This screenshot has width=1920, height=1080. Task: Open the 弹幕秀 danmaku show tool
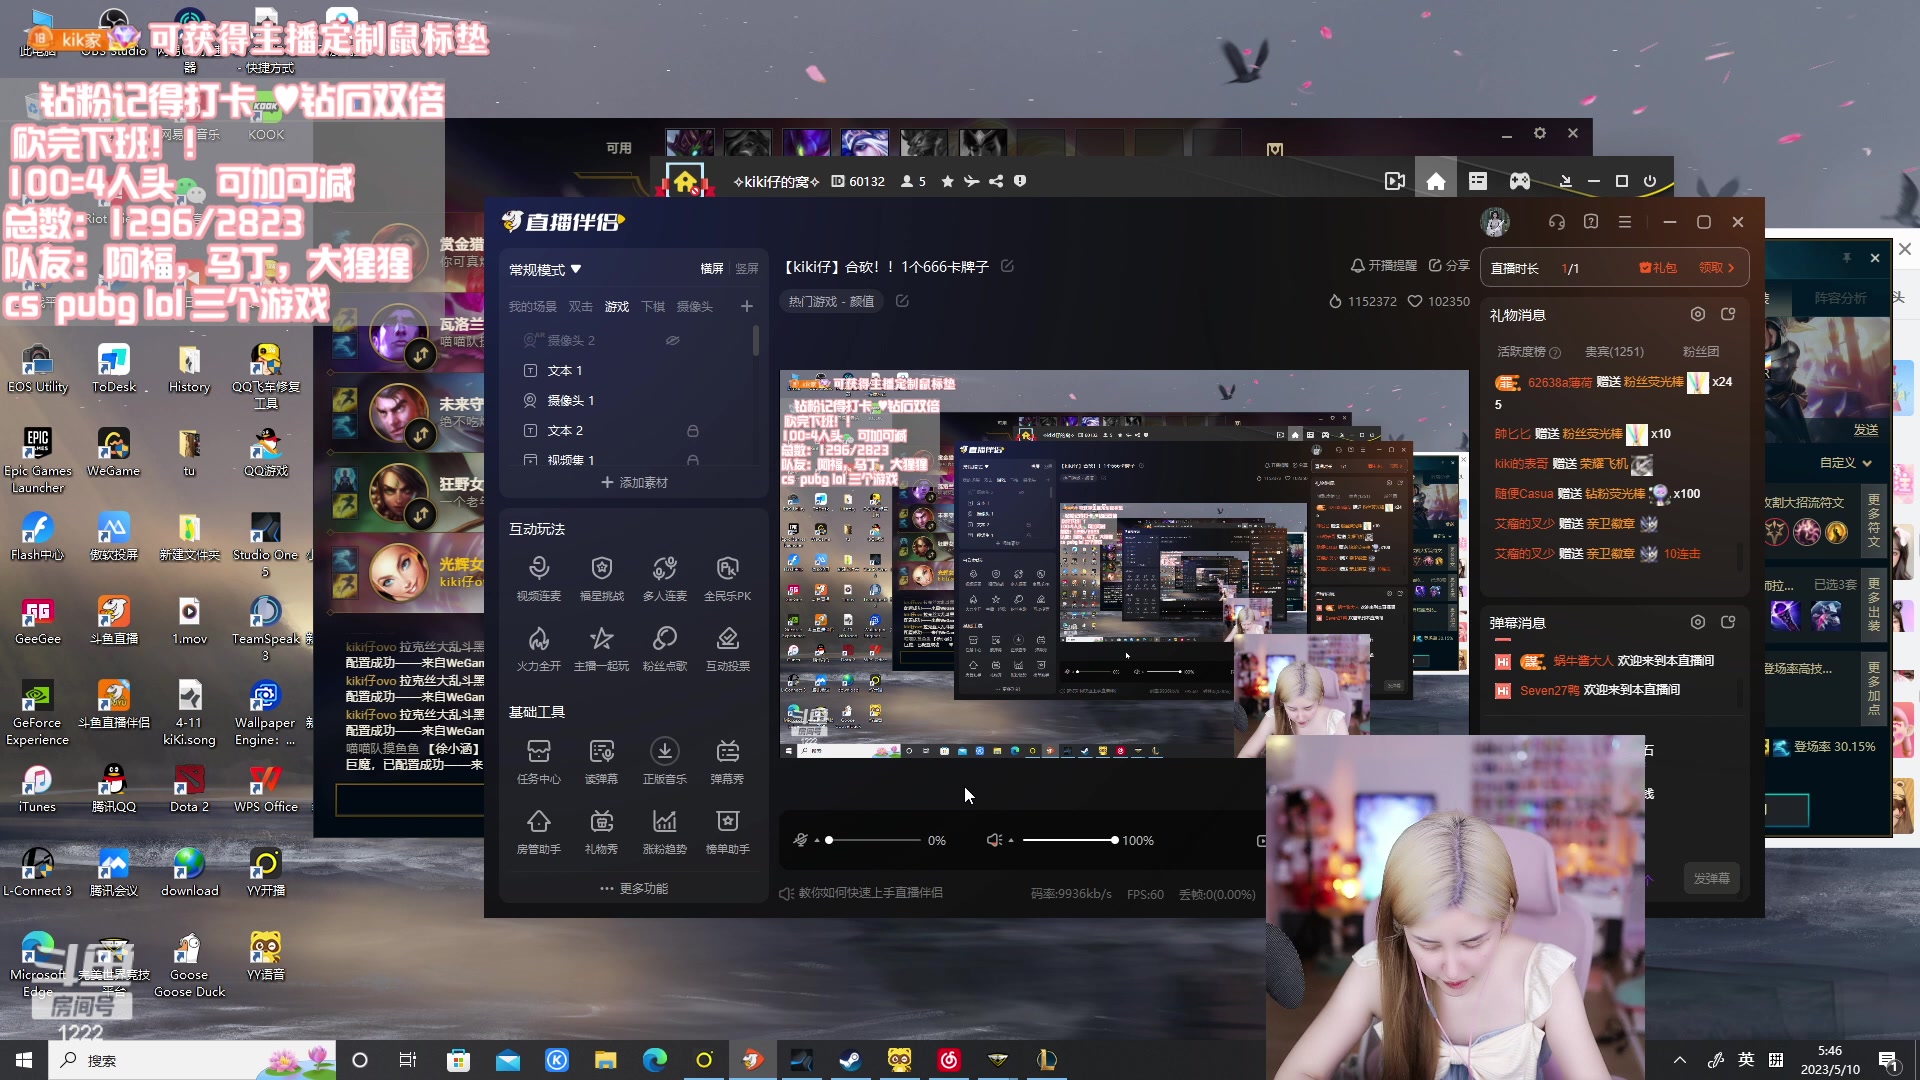tap(728, 762)
